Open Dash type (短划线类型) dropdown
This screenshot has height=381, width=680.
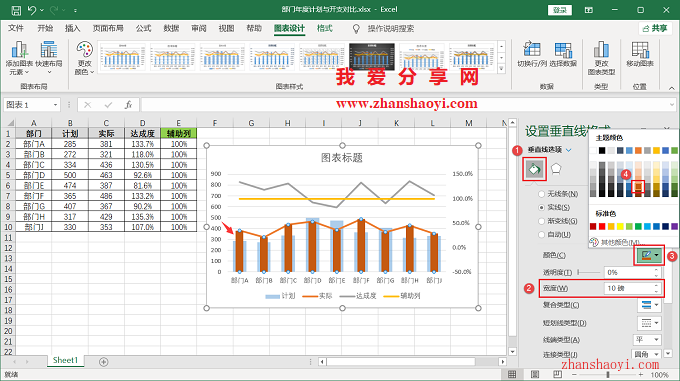tap(649, 323)
